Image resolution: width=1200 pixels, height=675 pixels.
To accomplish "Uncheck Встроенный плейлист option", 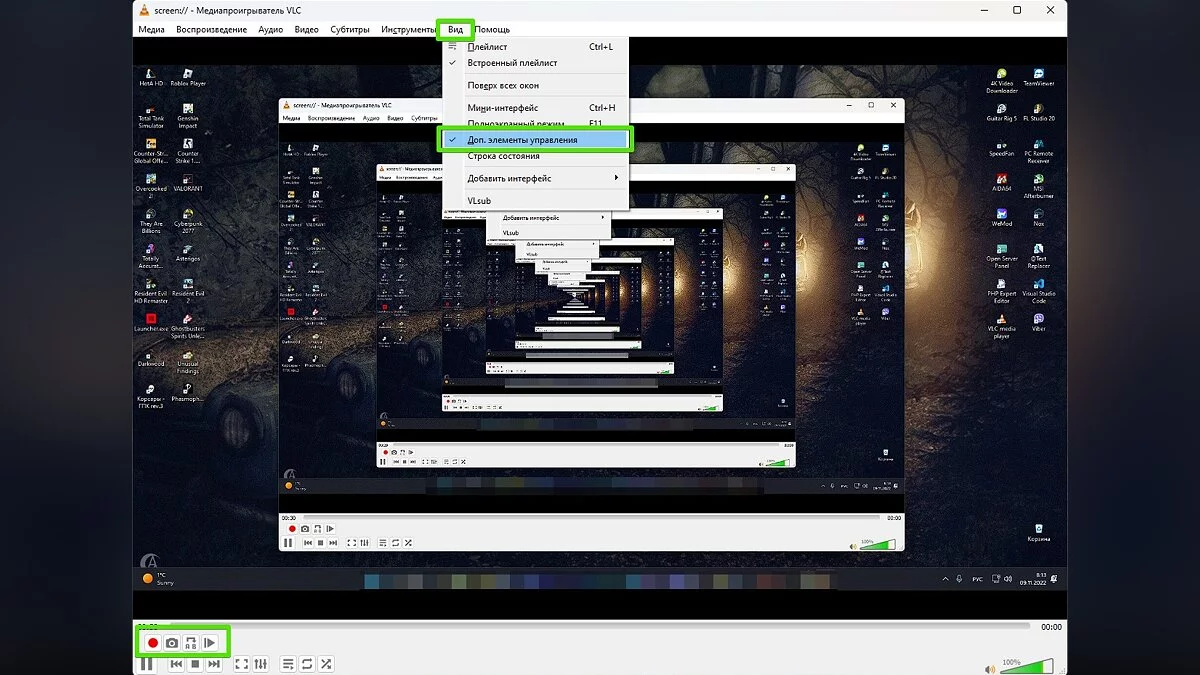I will tap(535, 63).
